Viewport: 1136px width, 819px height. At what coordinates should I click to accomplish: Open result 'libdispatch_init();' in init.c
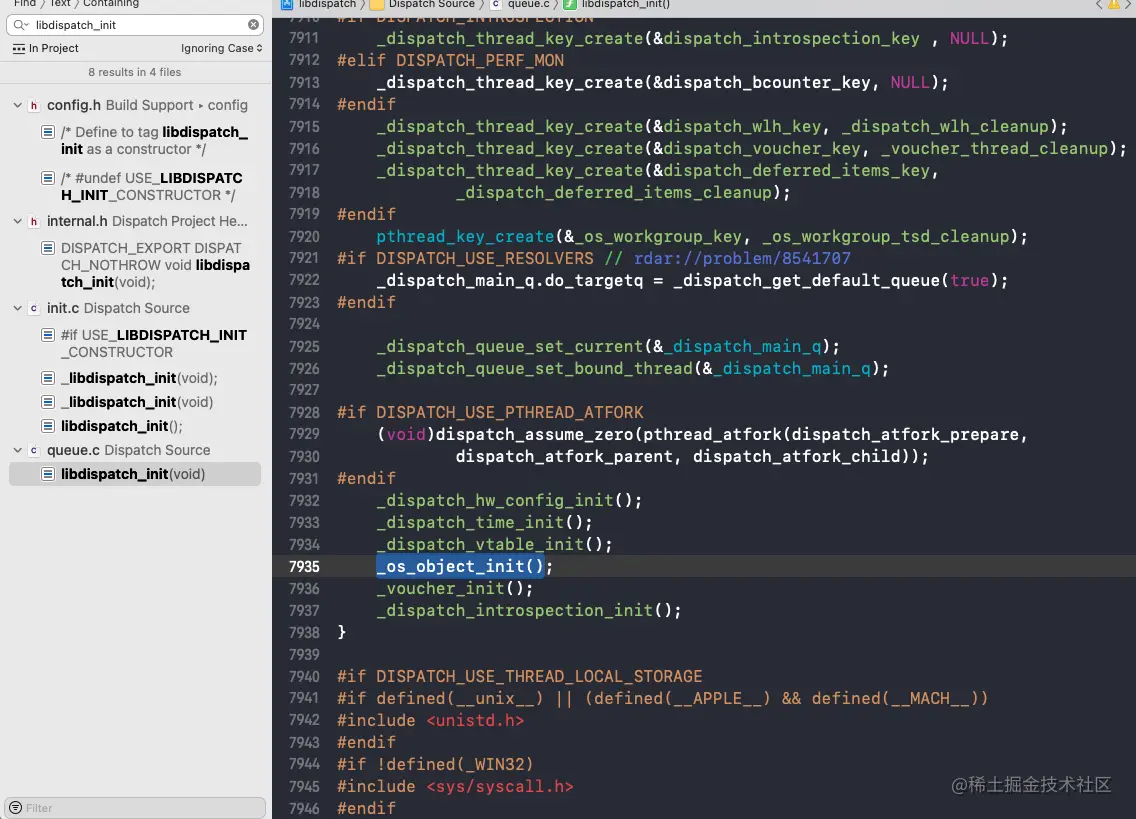click(122, 426)
